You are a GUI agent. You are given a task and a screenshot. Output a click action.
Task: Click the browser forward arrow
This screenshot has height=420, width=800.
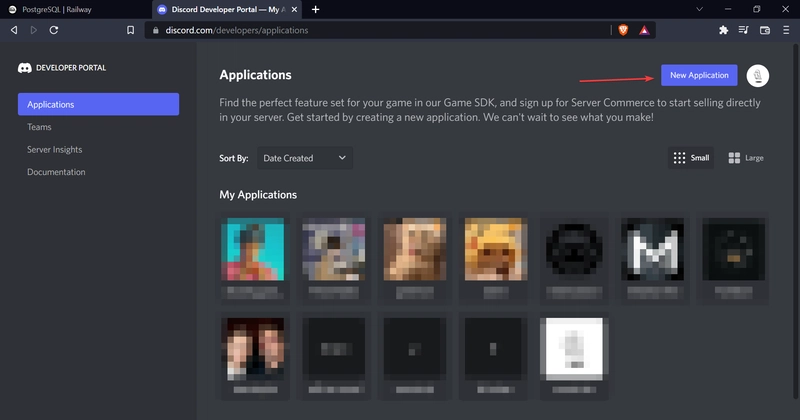click(34, 30)
